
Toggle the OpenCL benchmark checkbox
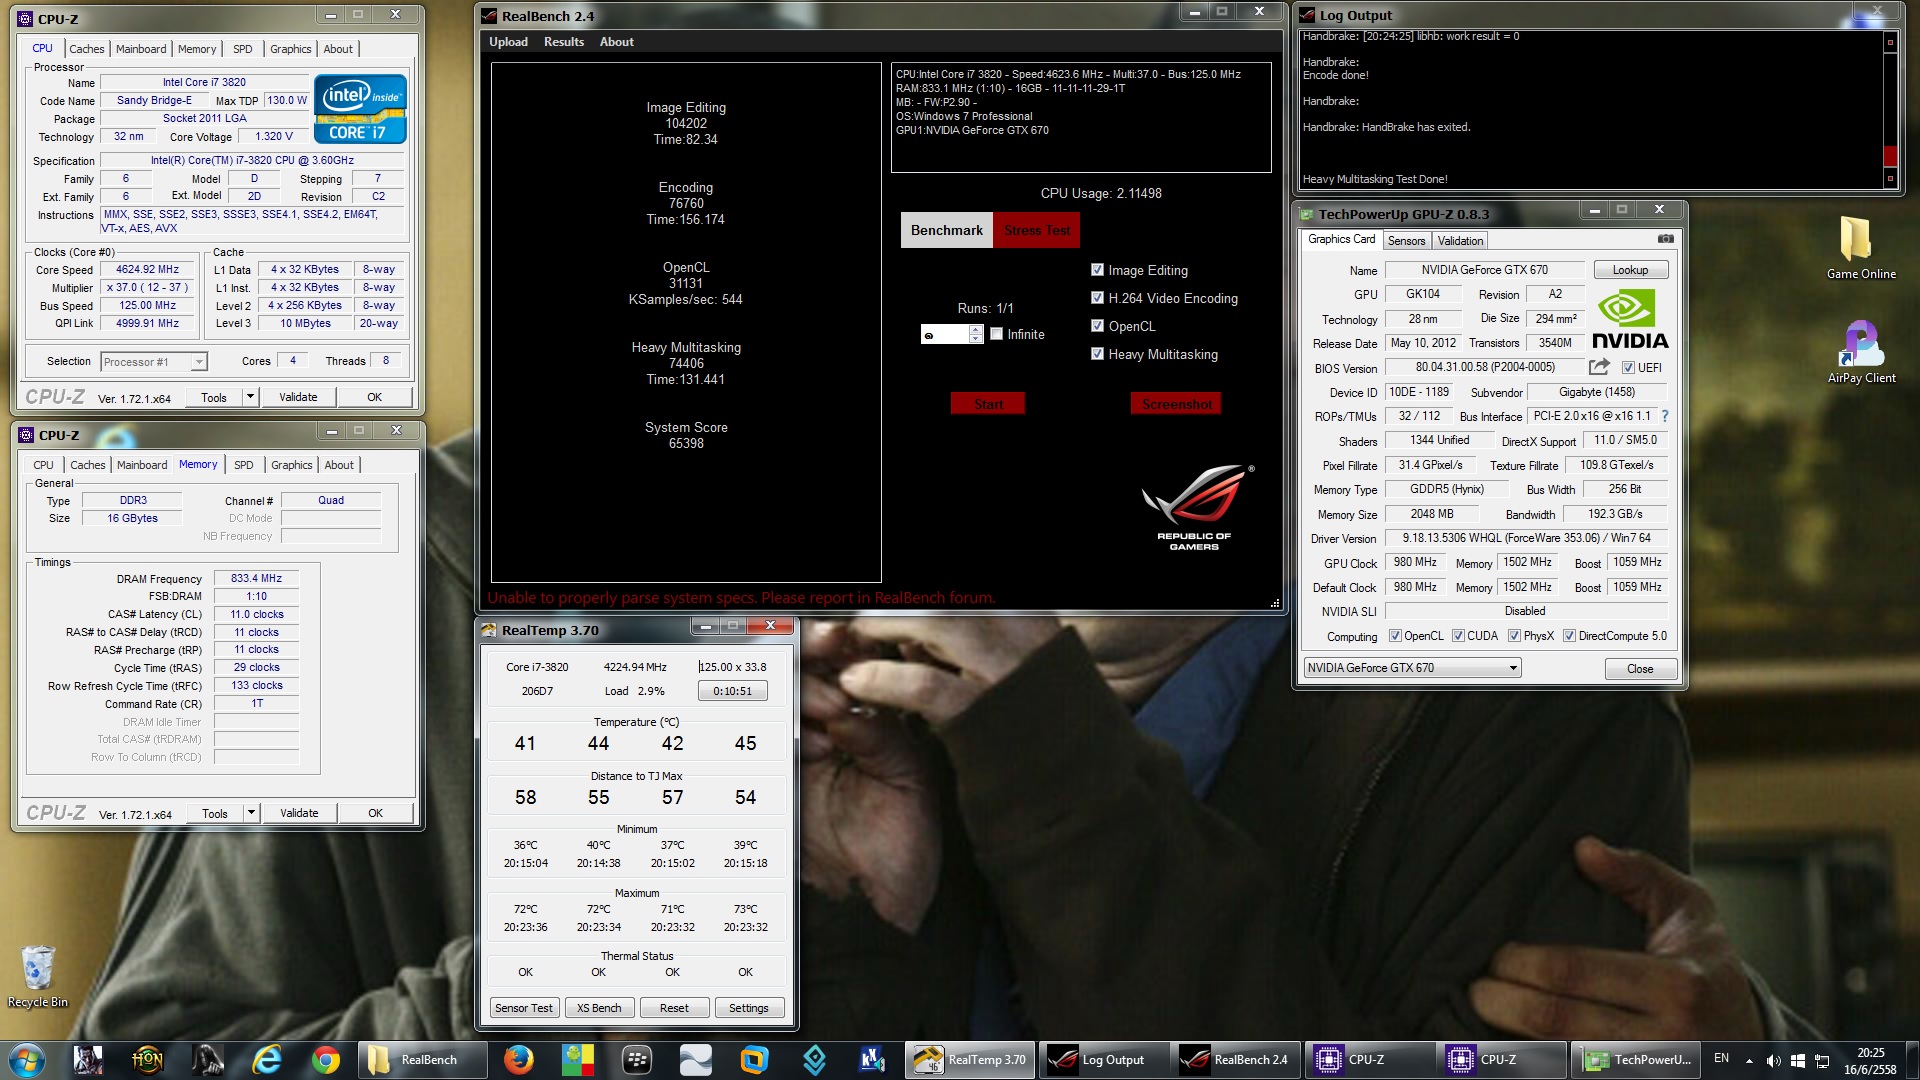(1097, 326)
